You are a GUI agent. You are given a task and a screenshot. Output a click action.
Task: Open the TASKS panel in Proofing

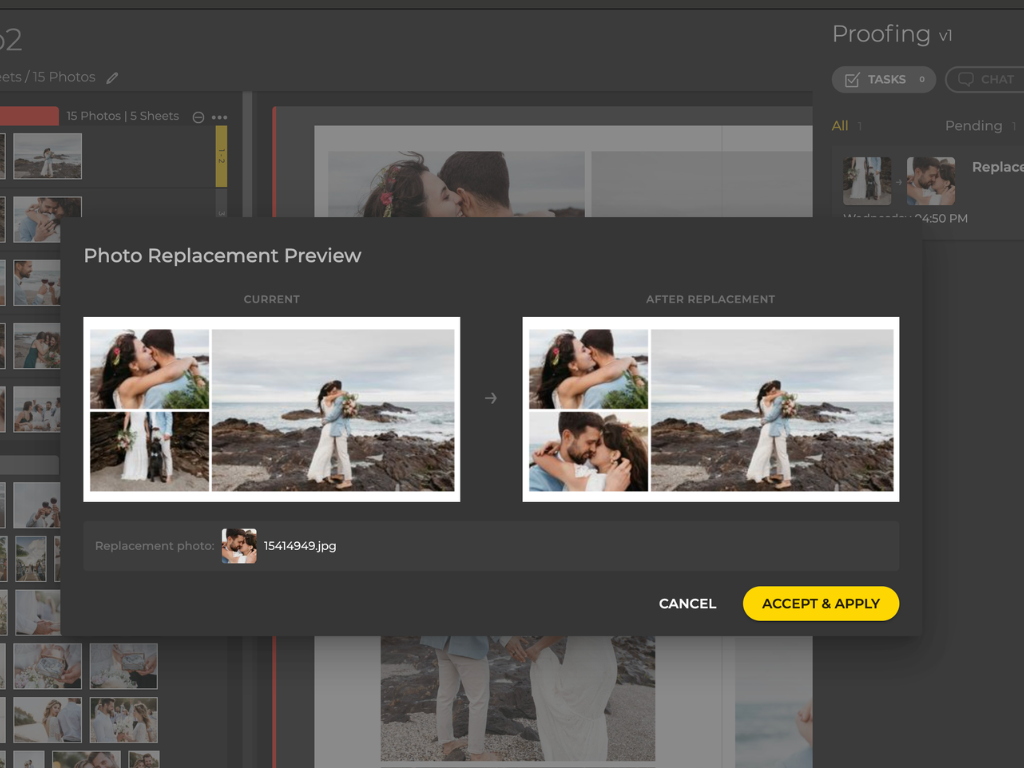[x=884, y=80]
